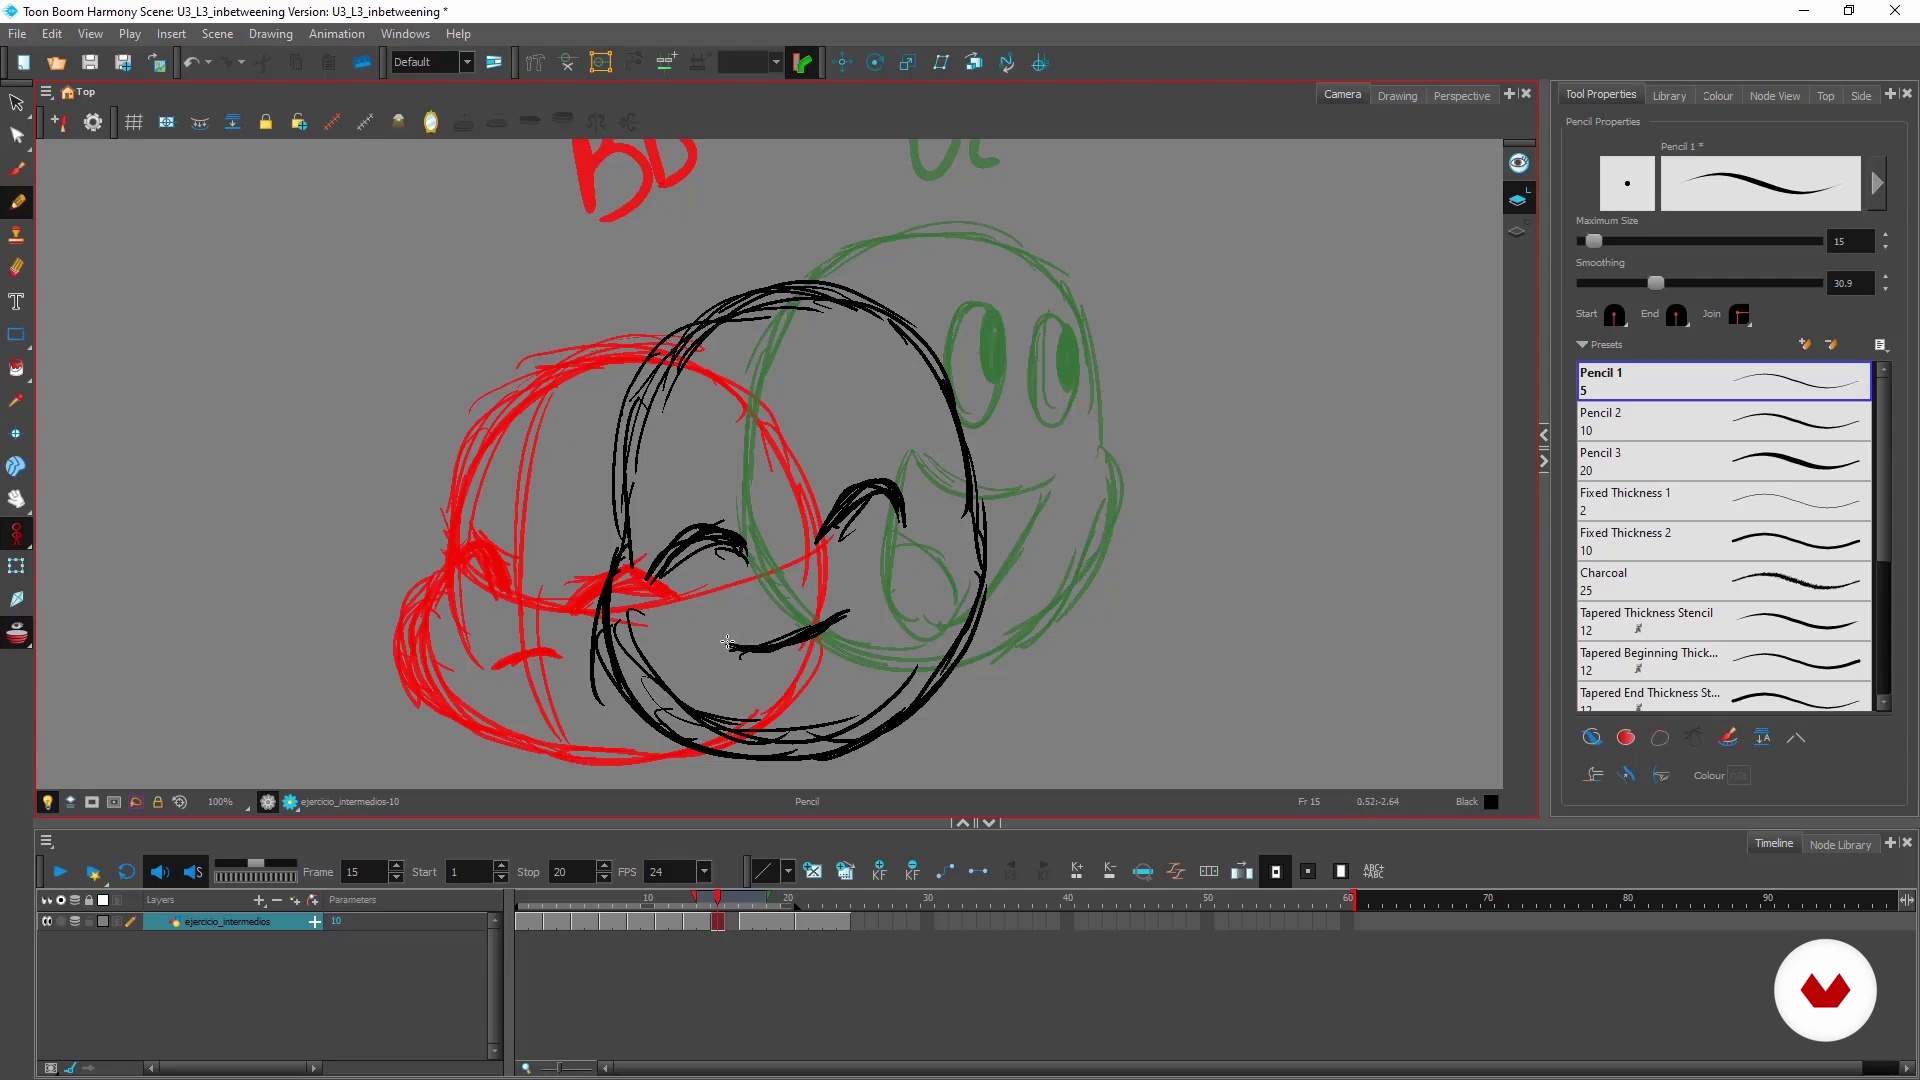Click the yellow Lock icon in Camera toolbar
1920x1080 pixels.
265,122
